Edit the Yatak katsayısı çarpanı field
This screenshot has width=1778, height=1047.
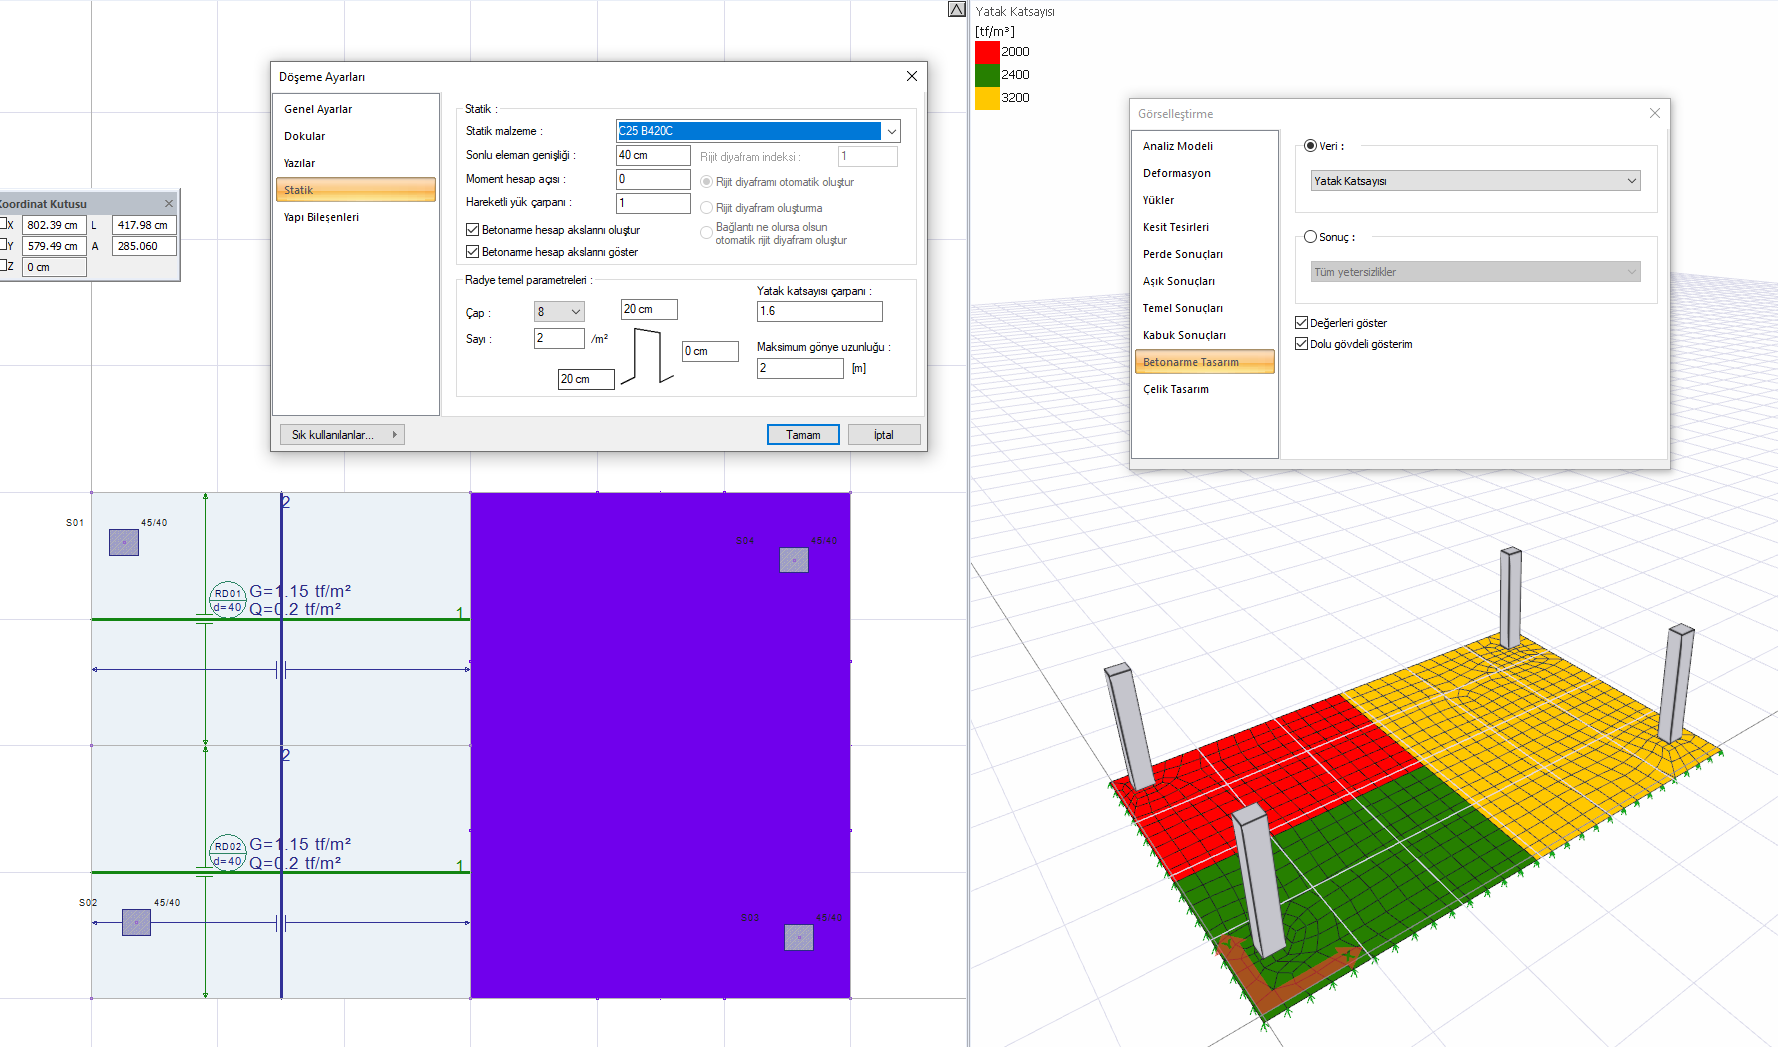820,311
